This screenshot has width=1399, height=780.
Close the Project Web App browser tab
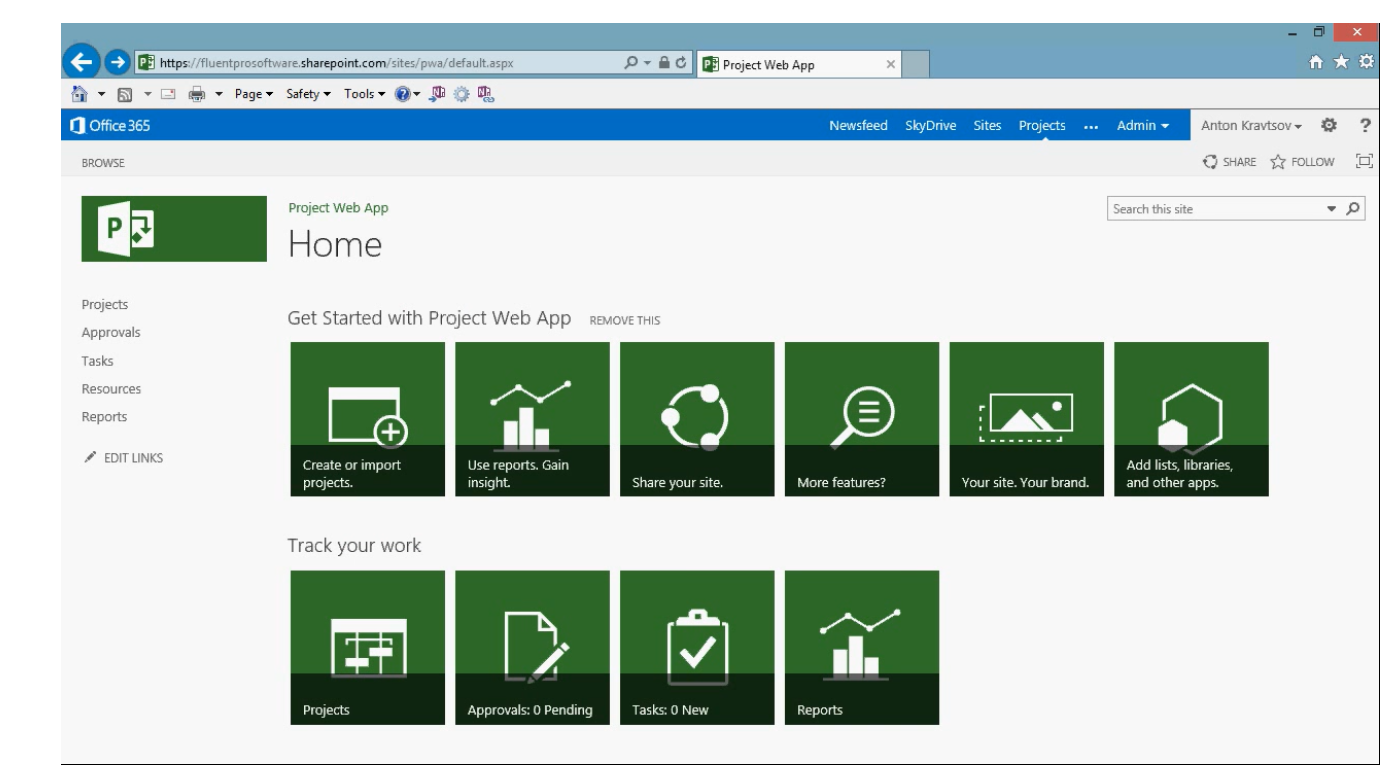point(891,65)
